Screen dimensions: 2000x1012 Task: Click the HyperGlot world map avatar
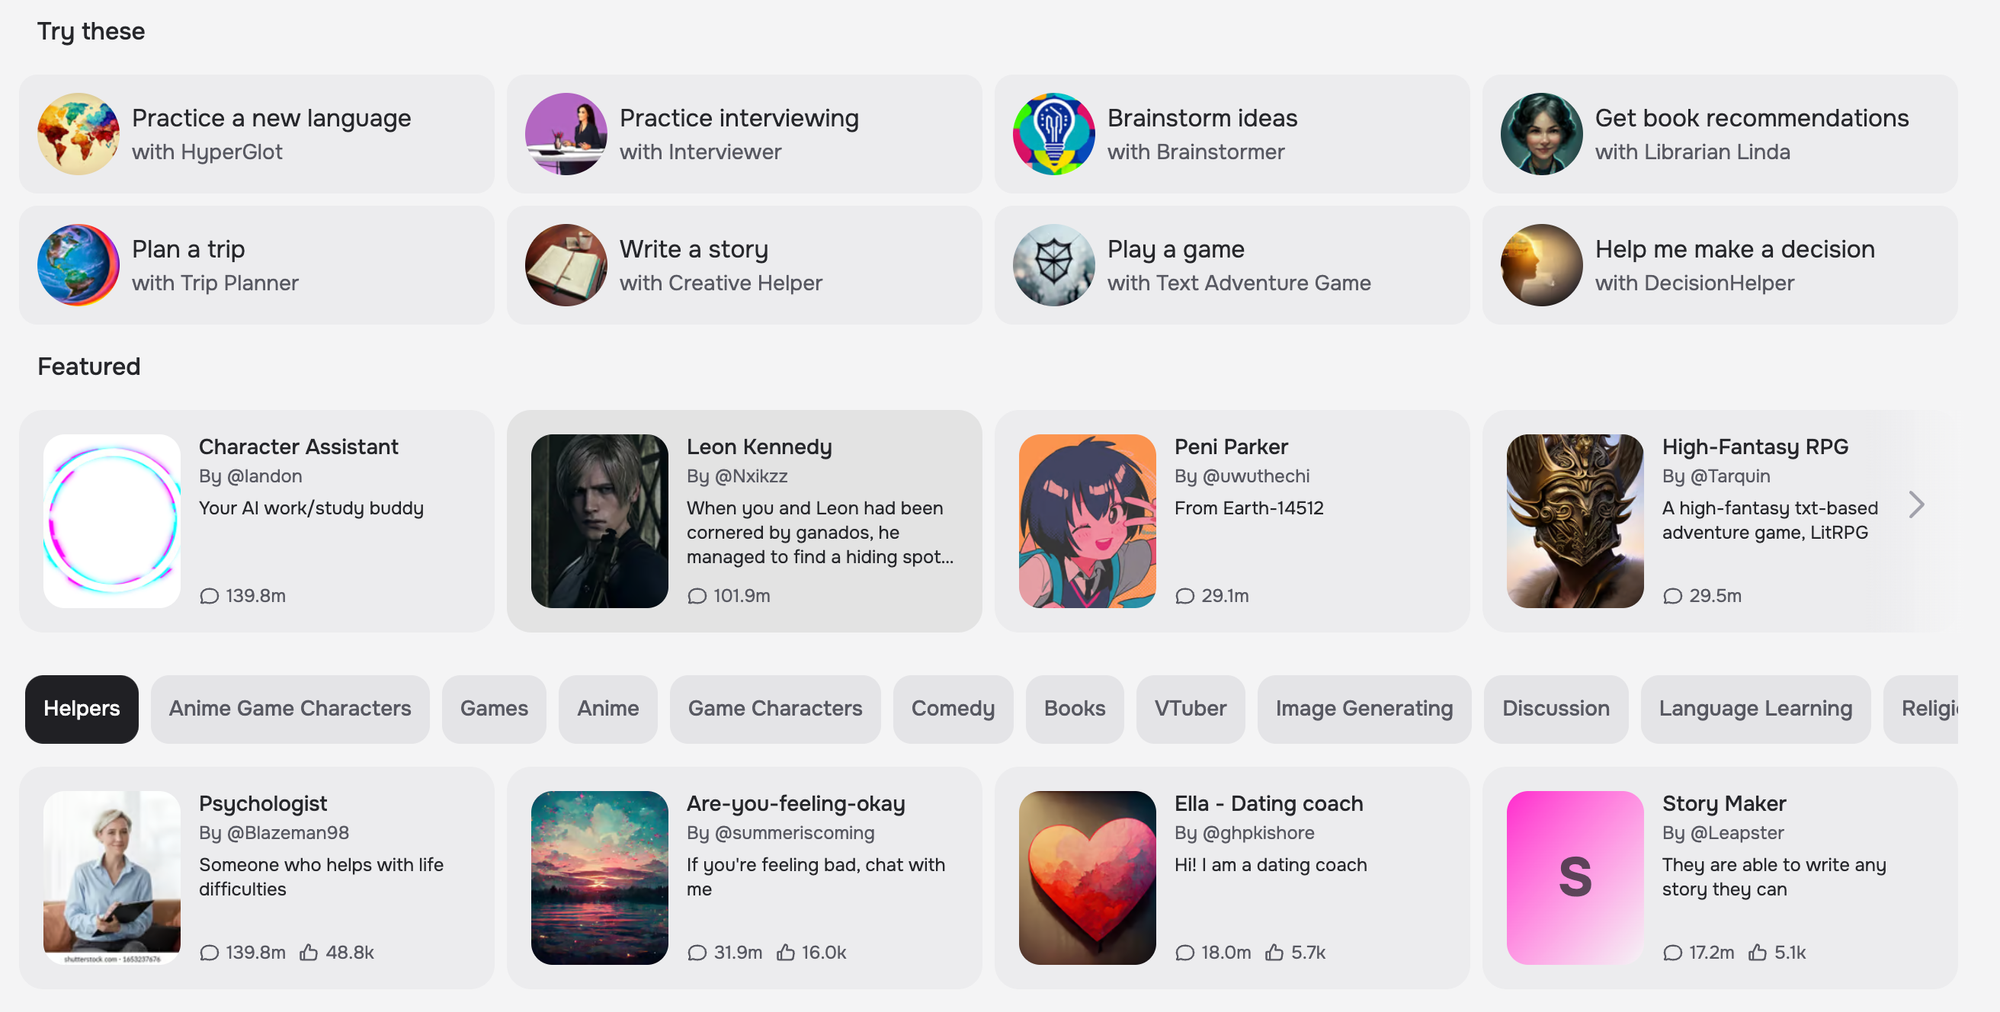tap(78, 134)
